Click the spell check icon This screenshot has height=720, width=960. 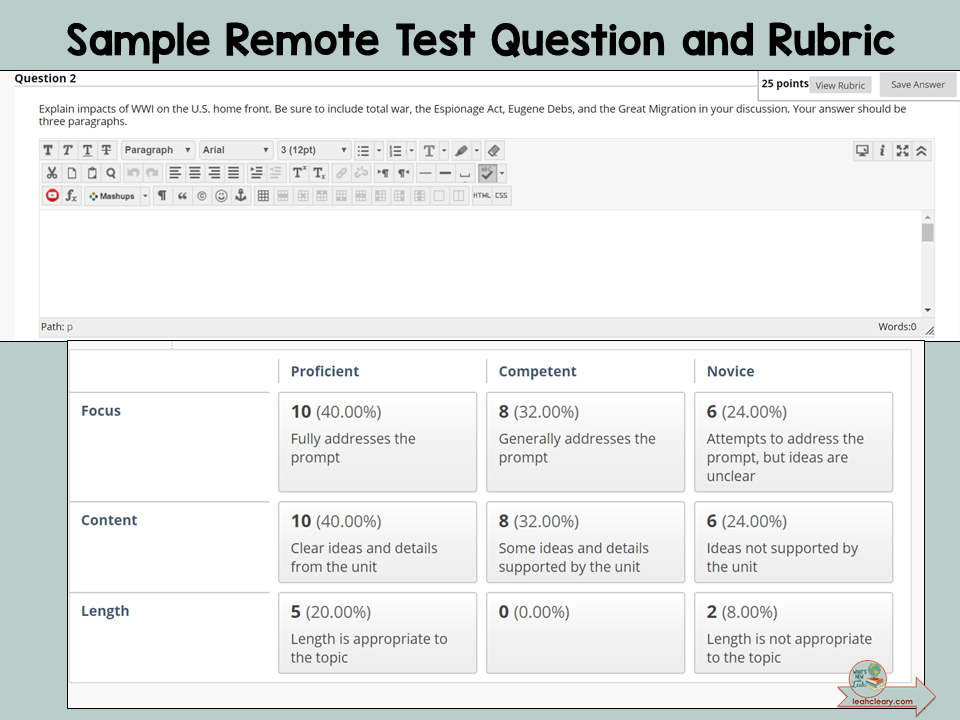488,172
